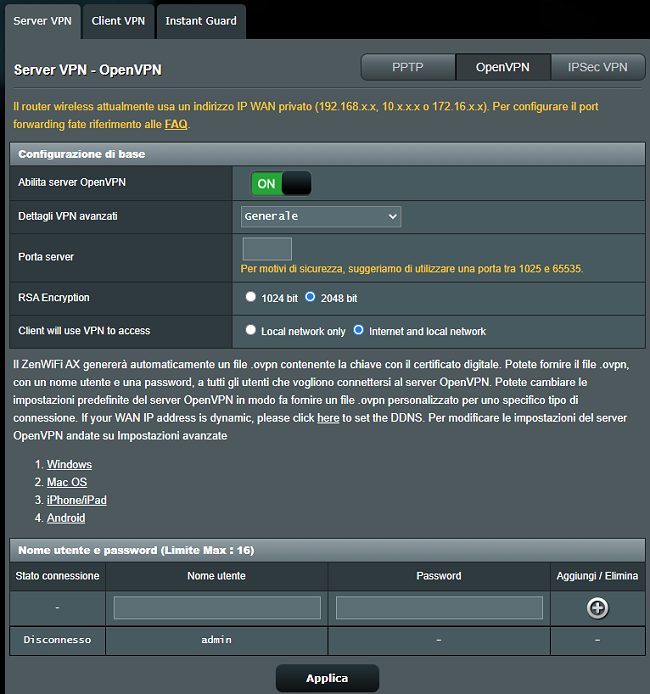Click the plus icon to add user
Screen dimensions: 650x694
[x=597, y=608]
